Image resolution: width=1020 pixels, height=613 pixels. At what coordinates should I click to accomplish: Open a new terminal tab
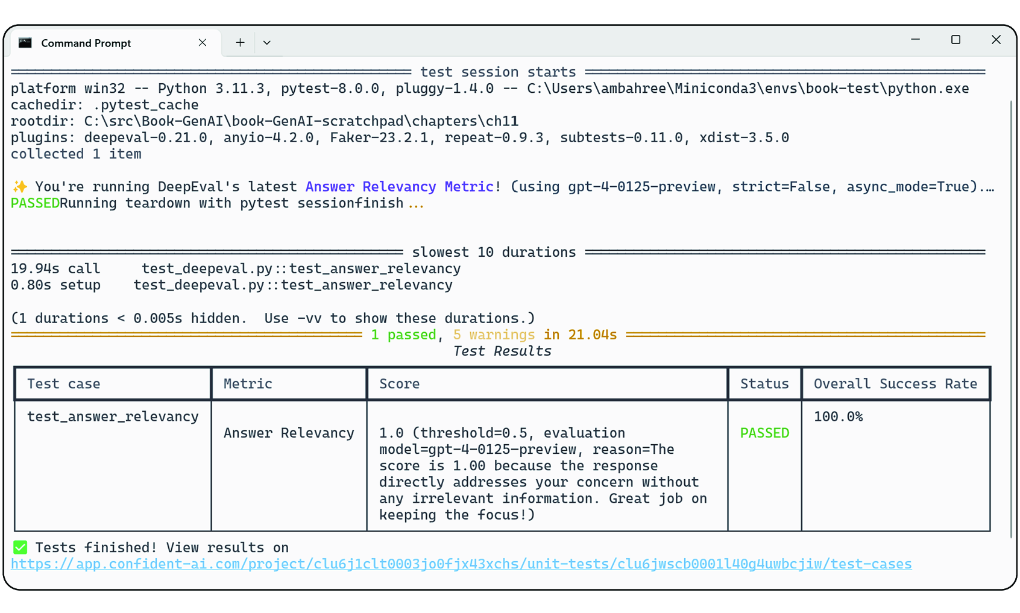(x=240, y=43)
